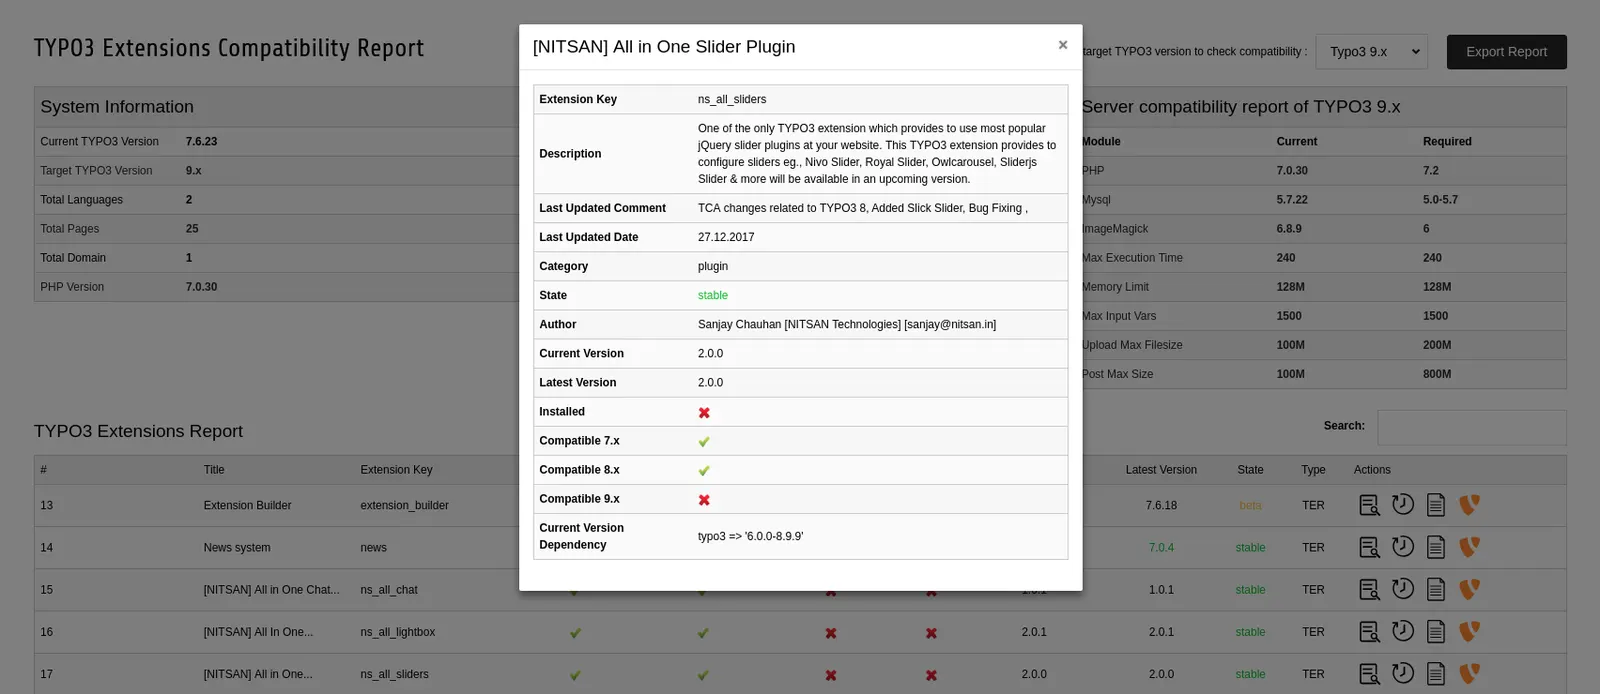
Task: Click Upload Max Filesize required value 200M
Action: pyautogui.click(x=1437, y=344)
